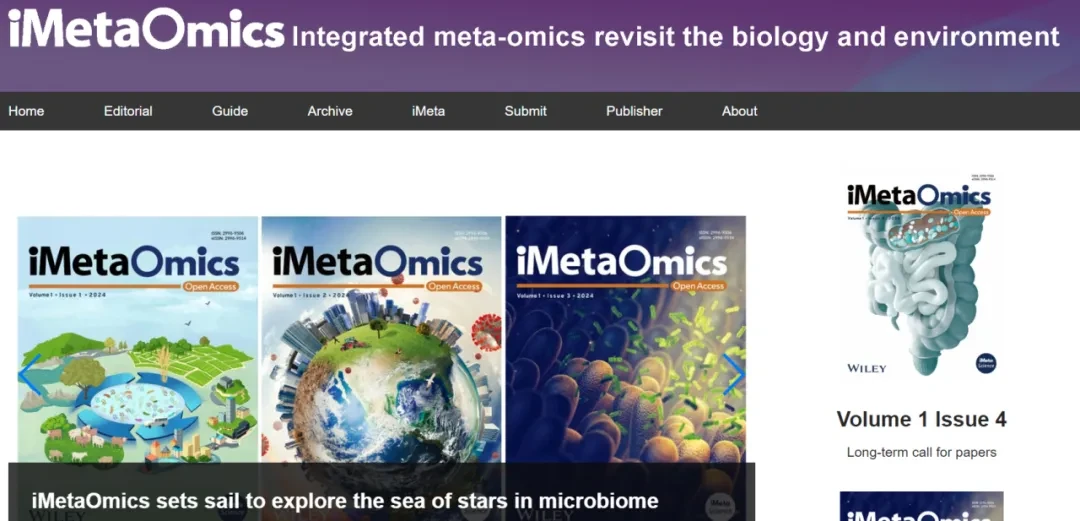
Task: Open the intestine cover in the sidebar
Action: pos(921,275)
